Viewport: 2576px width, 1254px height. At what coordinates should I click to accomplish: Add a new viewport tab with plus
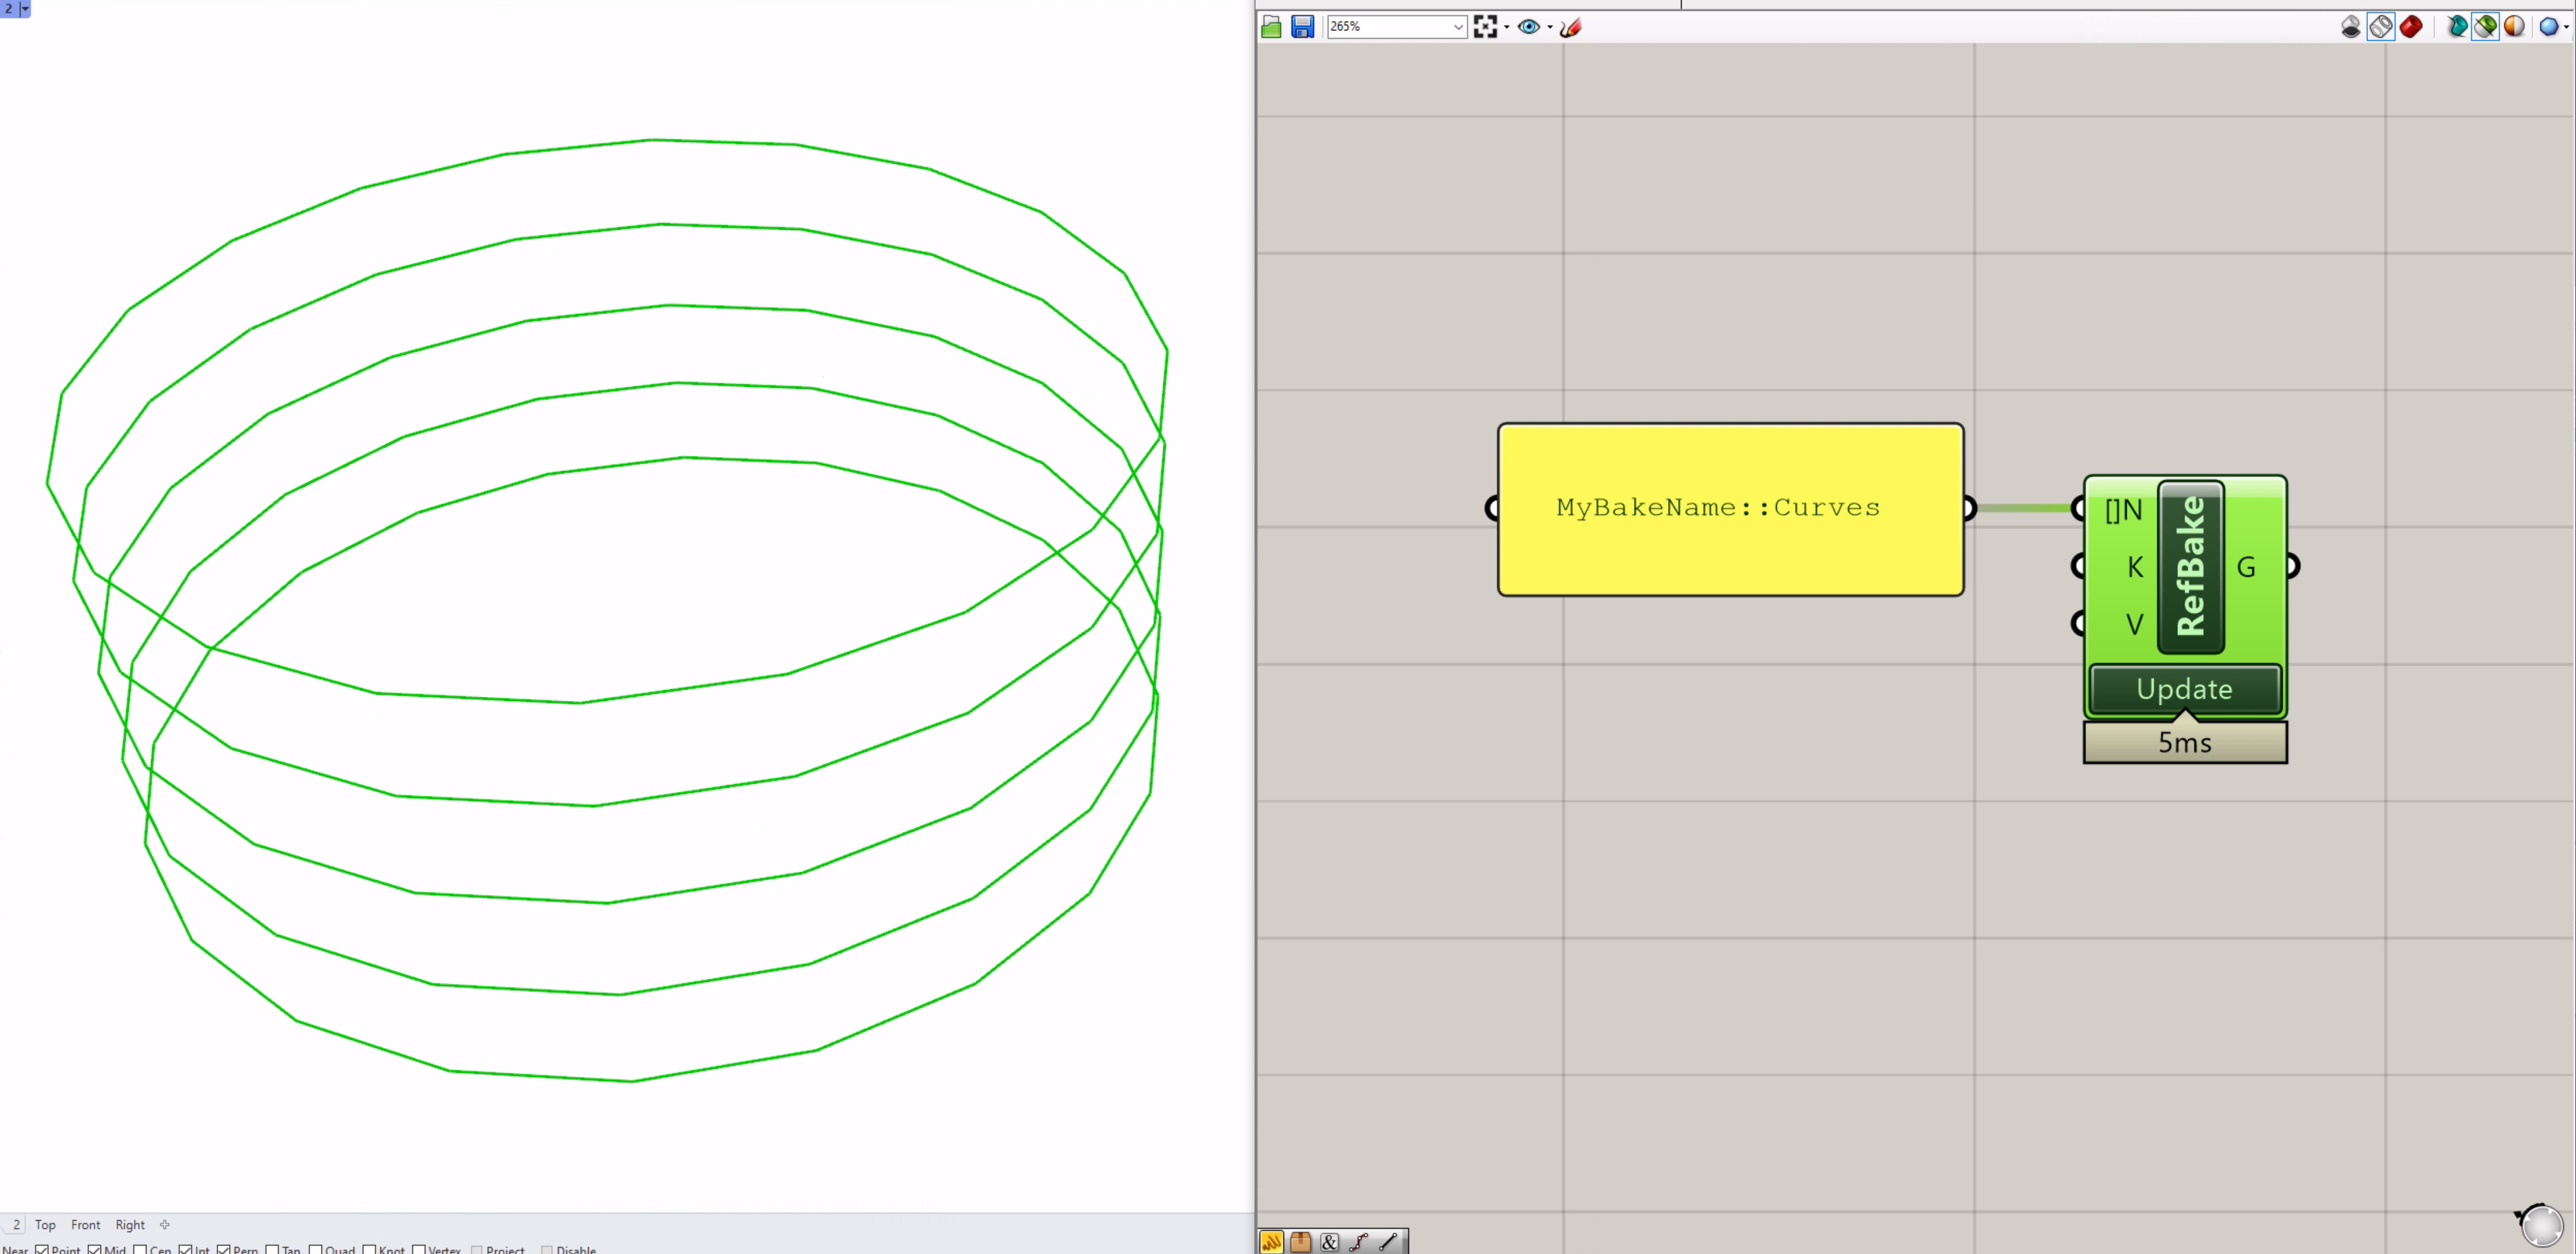click(x=165, y=1225)
